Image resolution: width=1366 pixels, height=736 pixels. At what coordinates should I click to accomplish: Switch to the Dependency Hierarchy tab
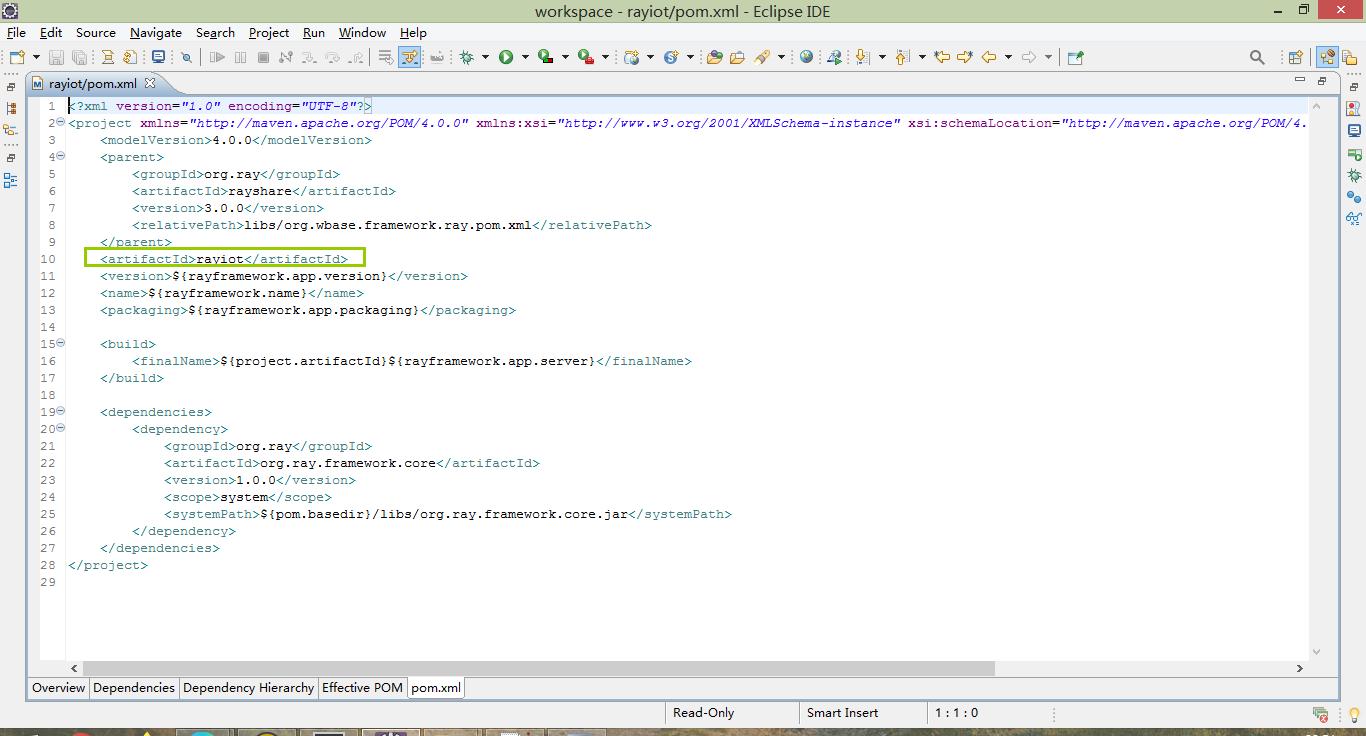(249, 688)
